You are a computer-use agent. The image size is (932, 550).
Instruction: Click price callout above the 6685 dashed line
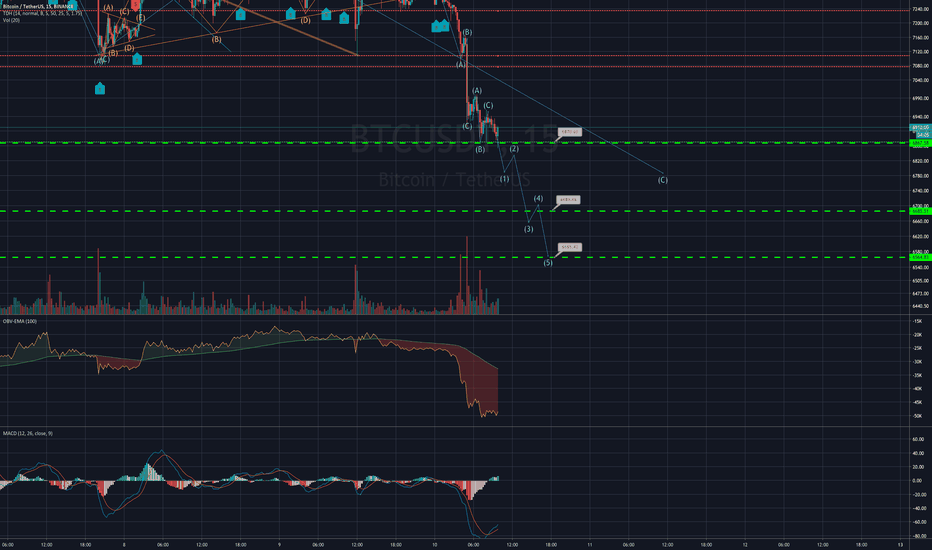point(568,200)
